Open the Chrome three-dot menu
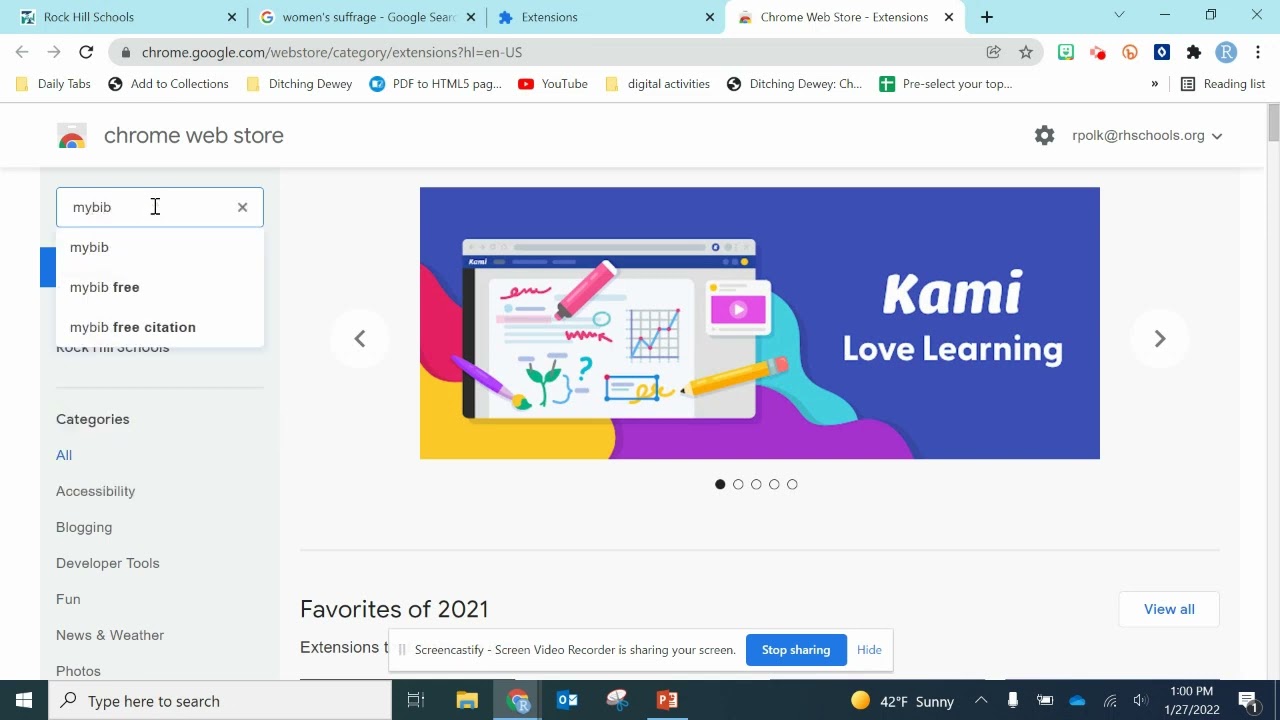Image resolution: width=1280 pixels, height=720 pixels. [1258, 52]
